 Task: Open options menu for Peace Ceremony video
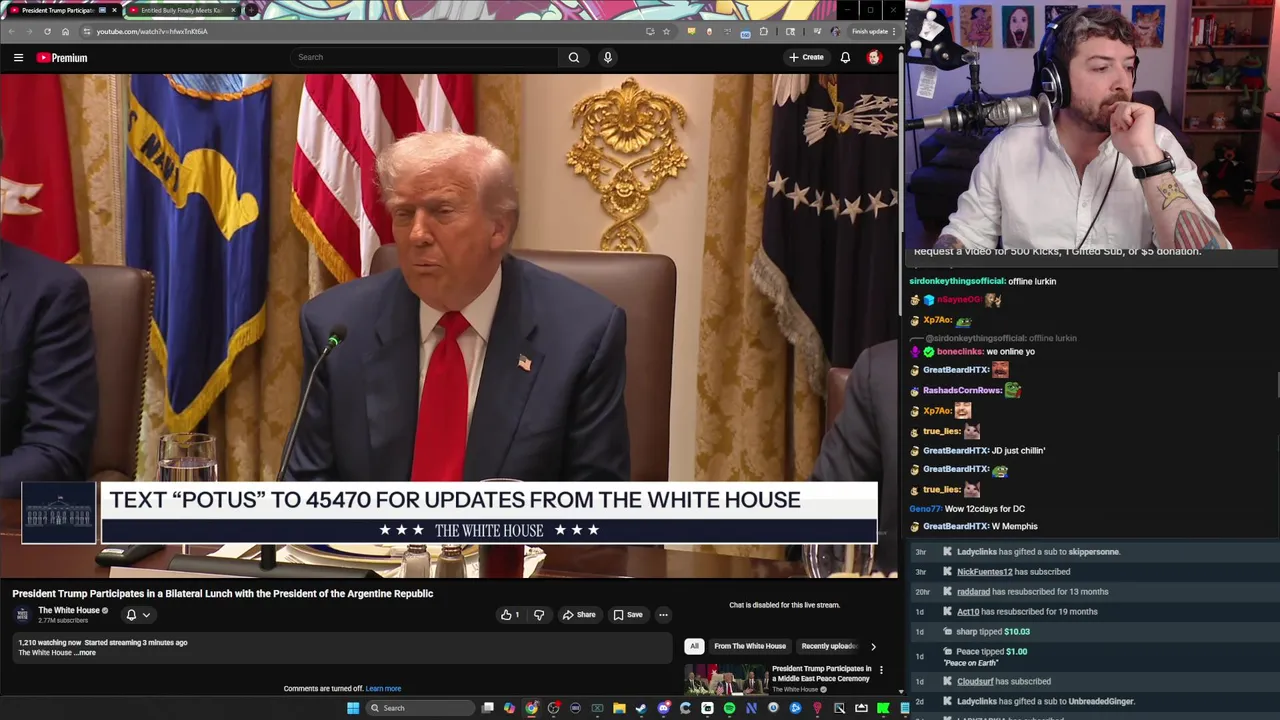[881, 669]
